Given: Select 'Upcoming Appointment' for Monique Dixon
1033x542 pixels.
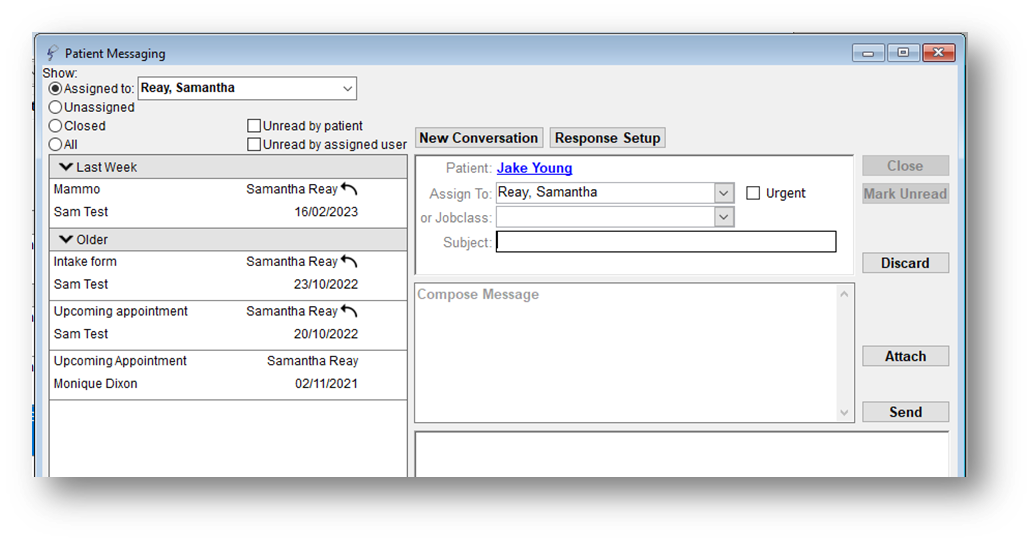Looking at the screenshot, I should tap(120, 361).
